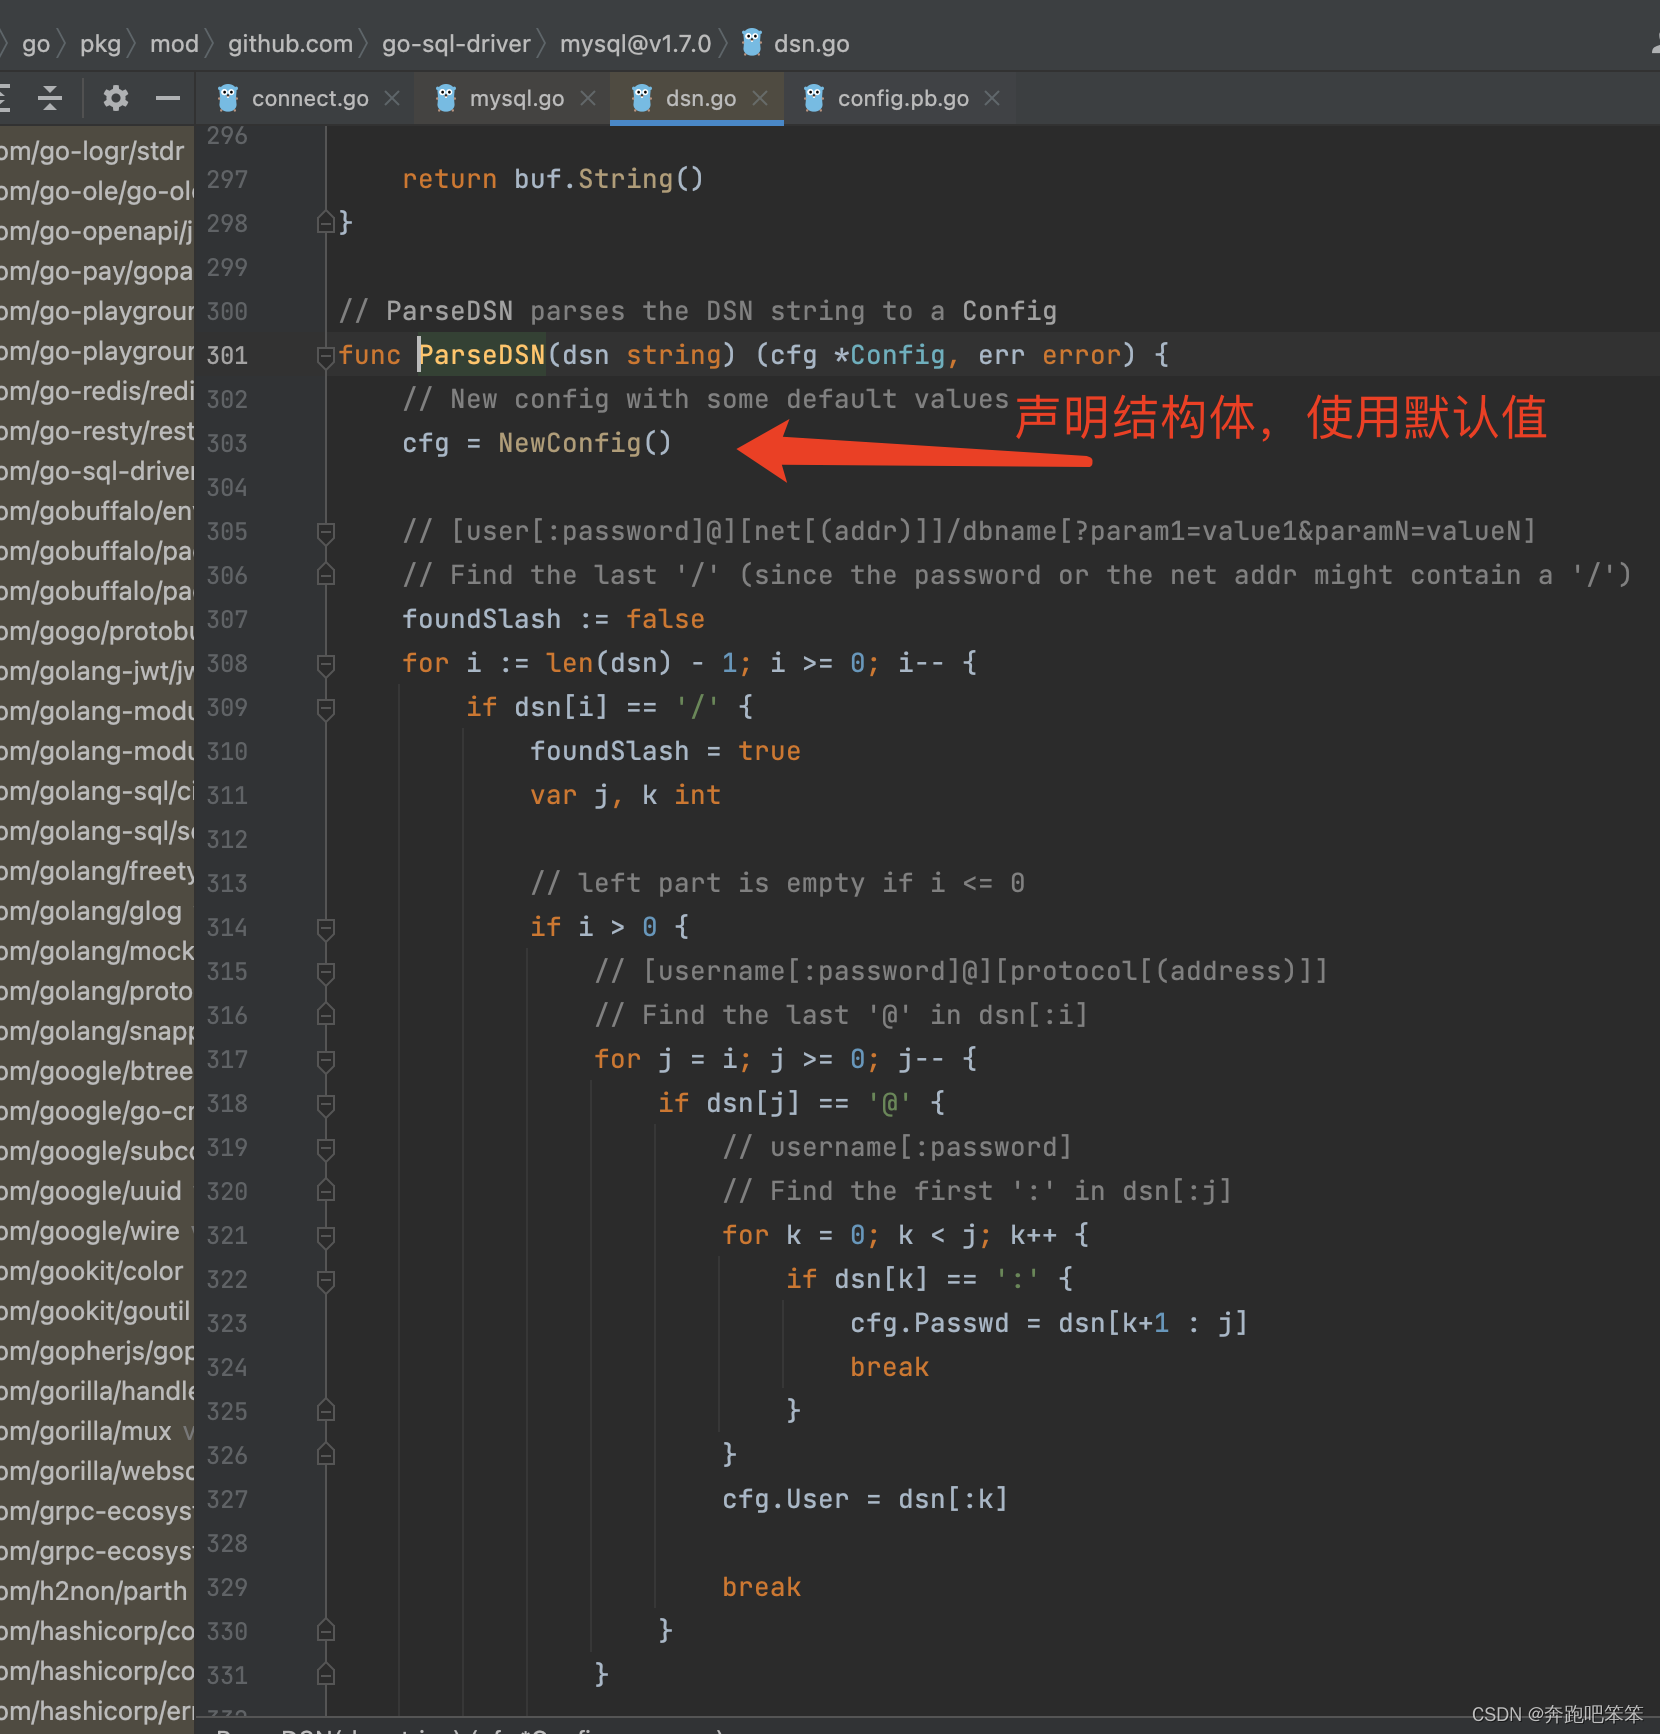Fold the 'for k' loop at line 321
1660x1734 pixels.
tap(326, 1236)
